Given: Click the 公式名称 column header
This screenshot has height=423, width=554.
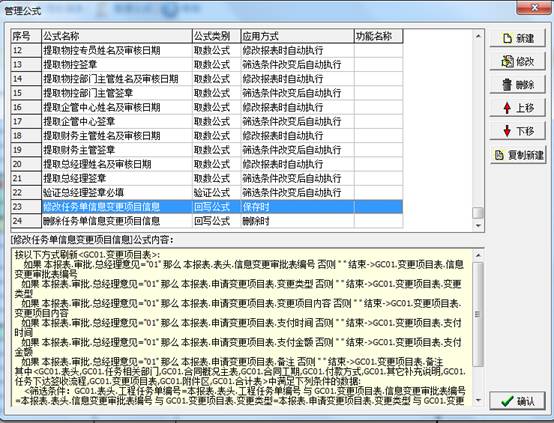Looking at the screenshot, I should click(117, 36).
